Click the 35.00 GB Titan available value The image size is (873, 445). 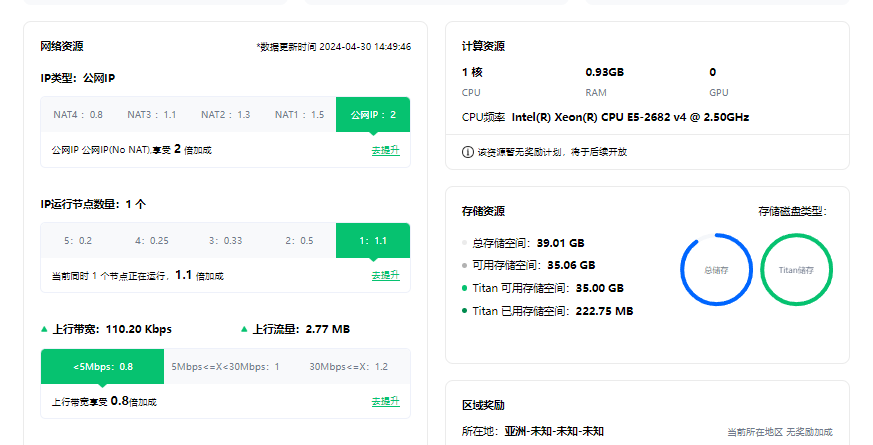600,288
